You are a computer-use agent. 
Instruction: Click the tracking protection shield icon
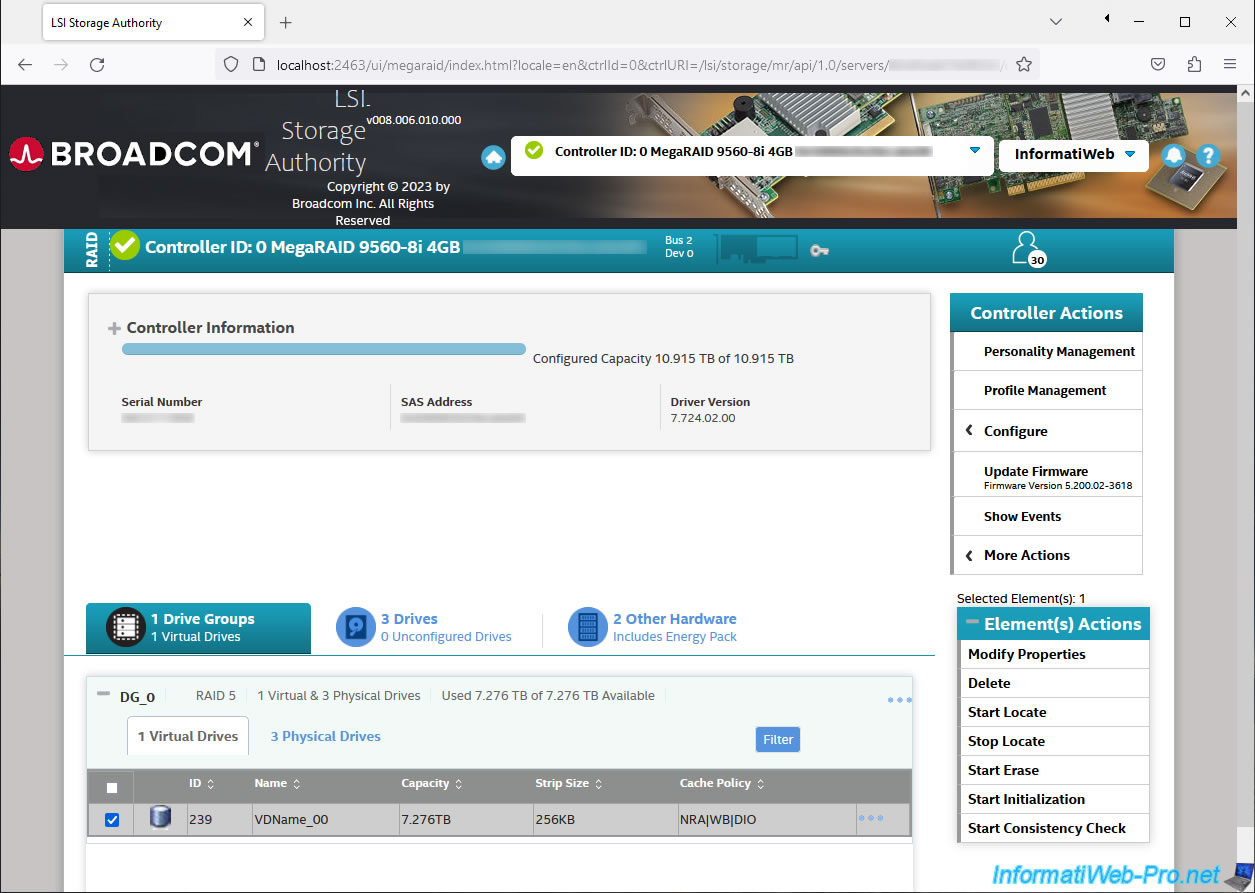(231, 64)
